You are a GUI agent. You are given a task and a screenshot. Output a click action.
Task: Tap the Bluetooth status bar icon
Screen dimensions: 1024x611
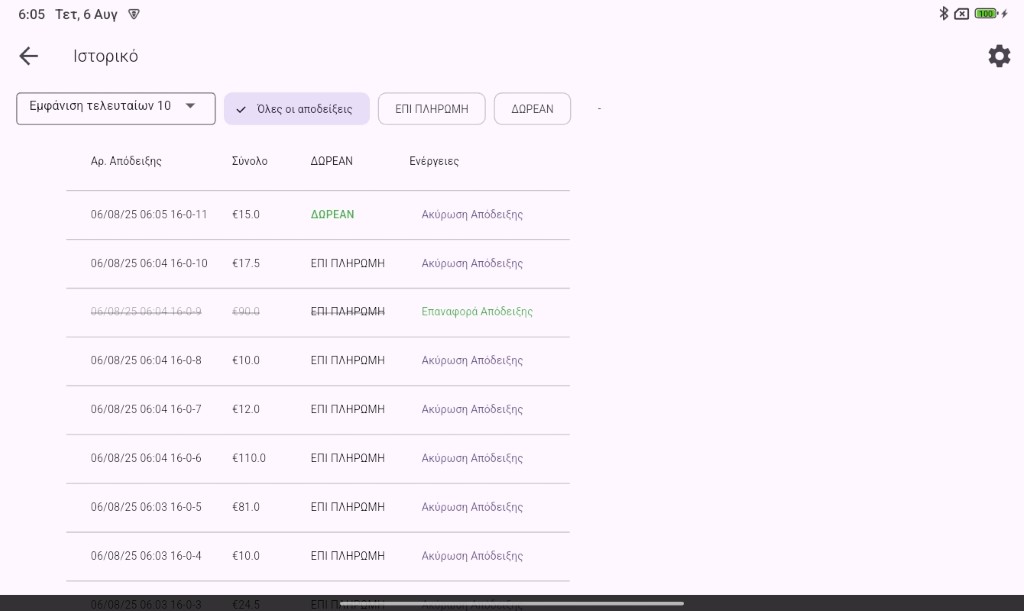[943, 14]
